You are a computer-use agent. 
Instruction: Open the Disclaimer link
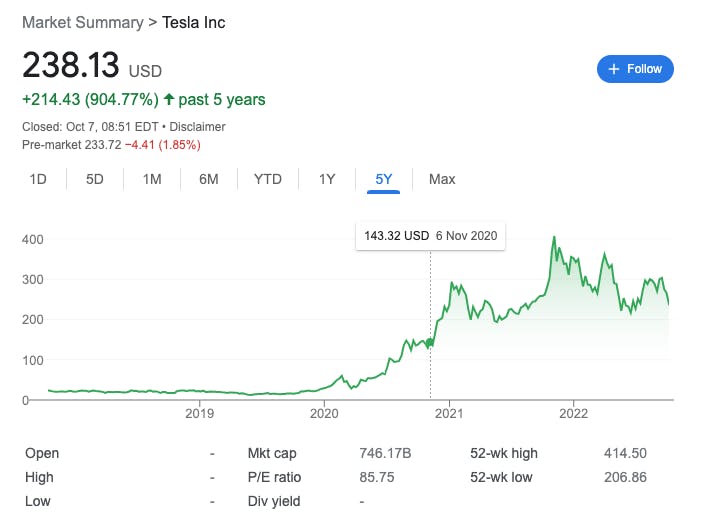(x=197, y=127)
